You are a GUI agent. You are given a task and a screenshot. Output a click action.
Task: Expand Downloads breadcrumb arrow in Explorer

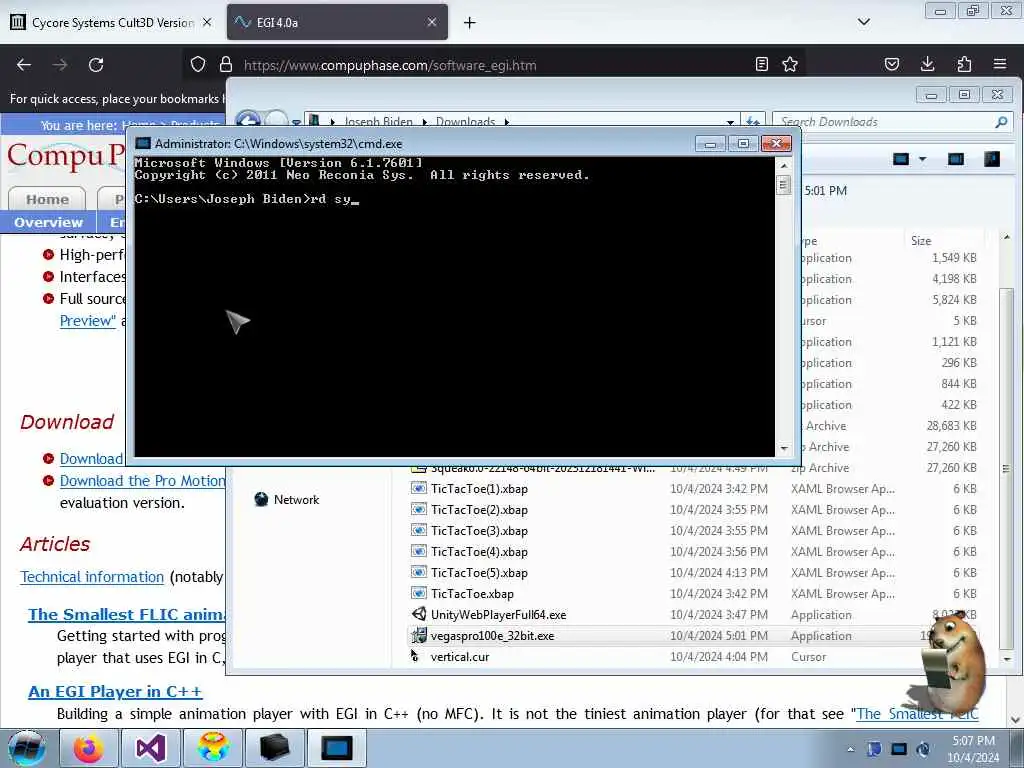pos(506,122)
